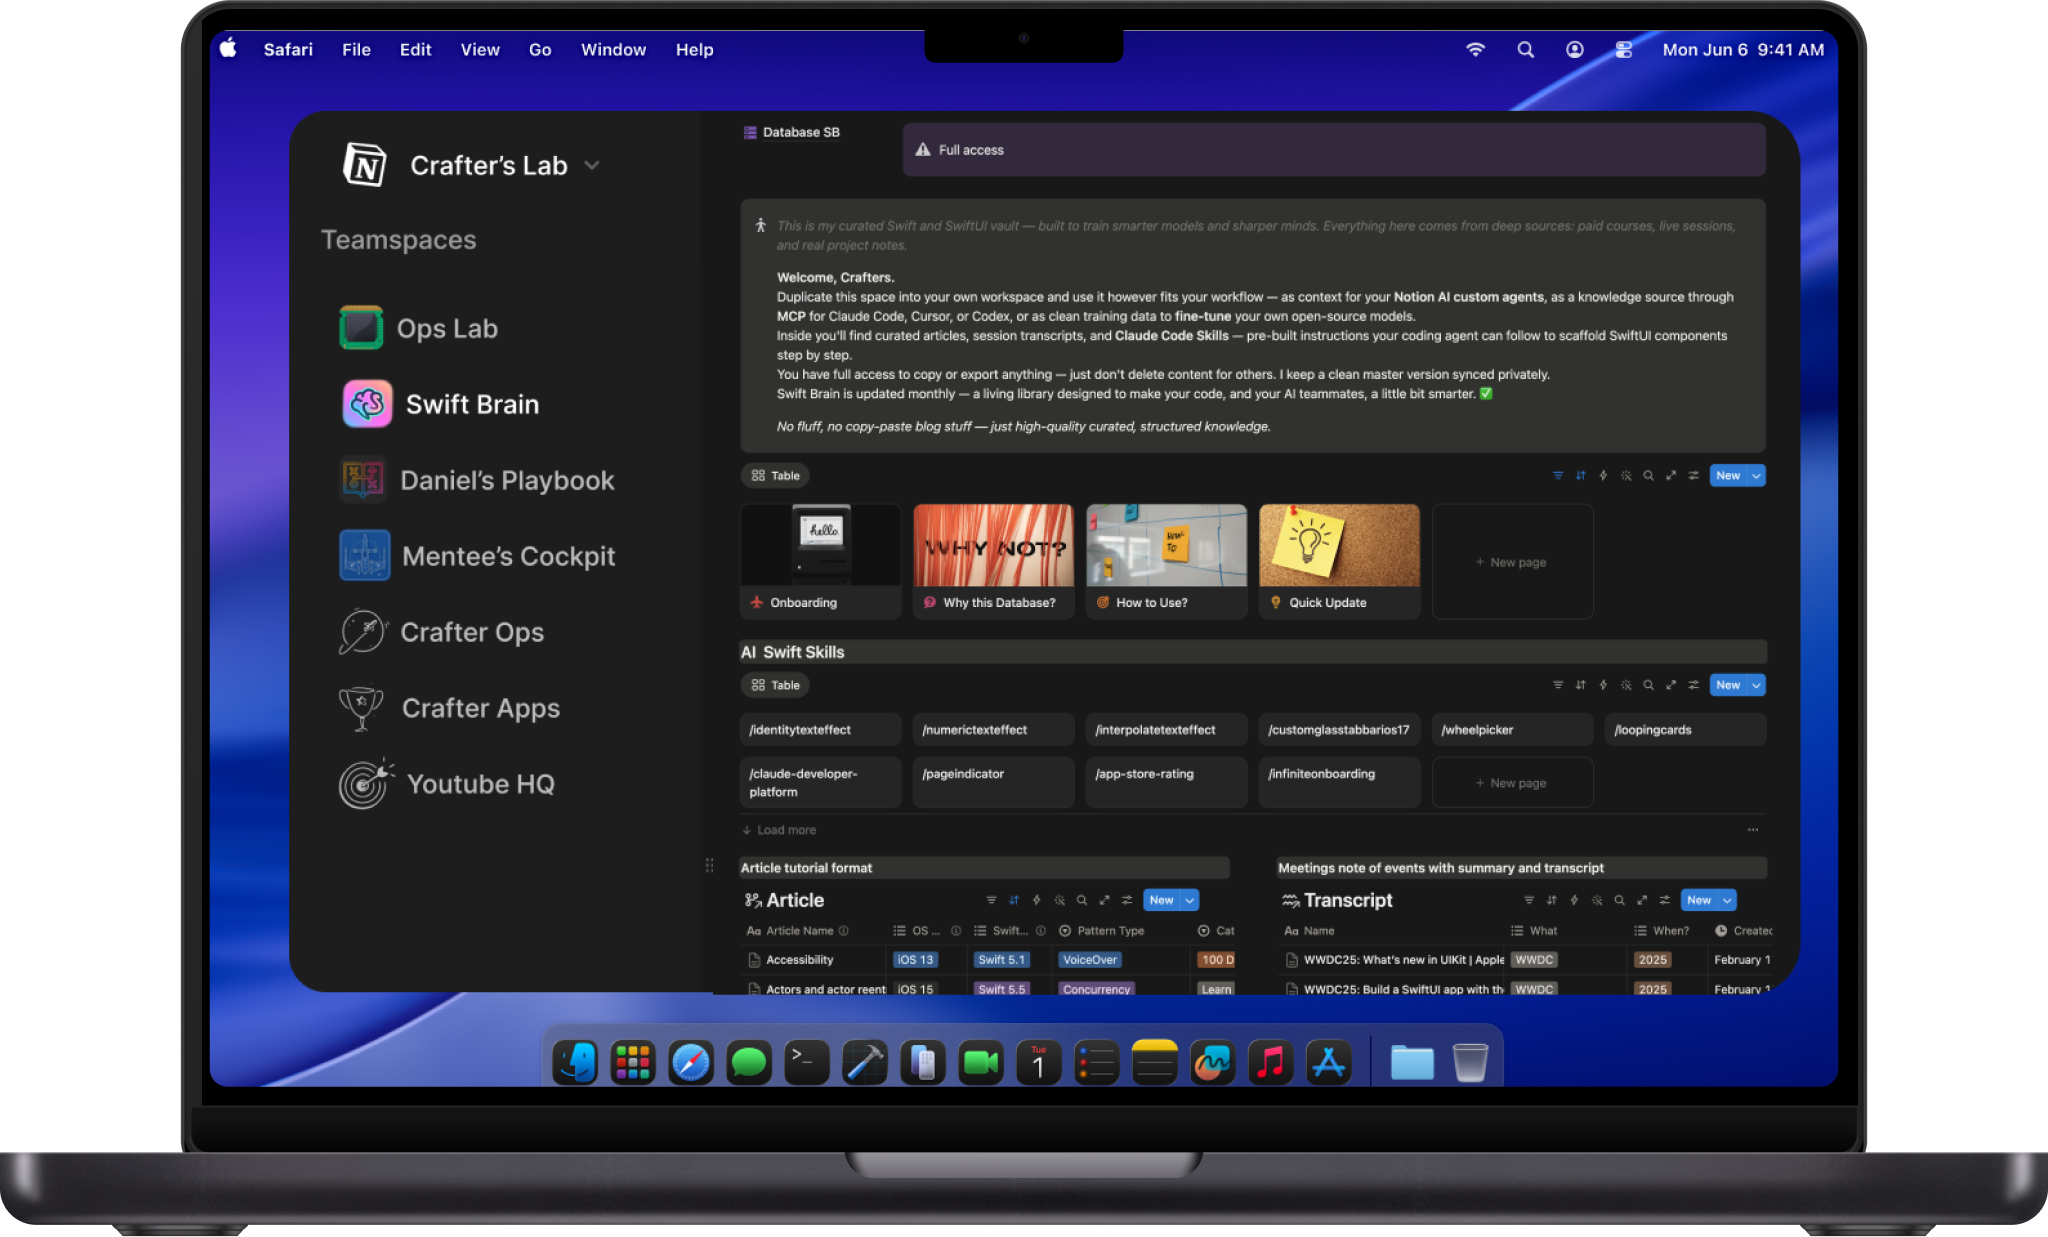Viewport: 2048px width, 1237px height.
Task: Open the View menu
Action: coord(480,50)
